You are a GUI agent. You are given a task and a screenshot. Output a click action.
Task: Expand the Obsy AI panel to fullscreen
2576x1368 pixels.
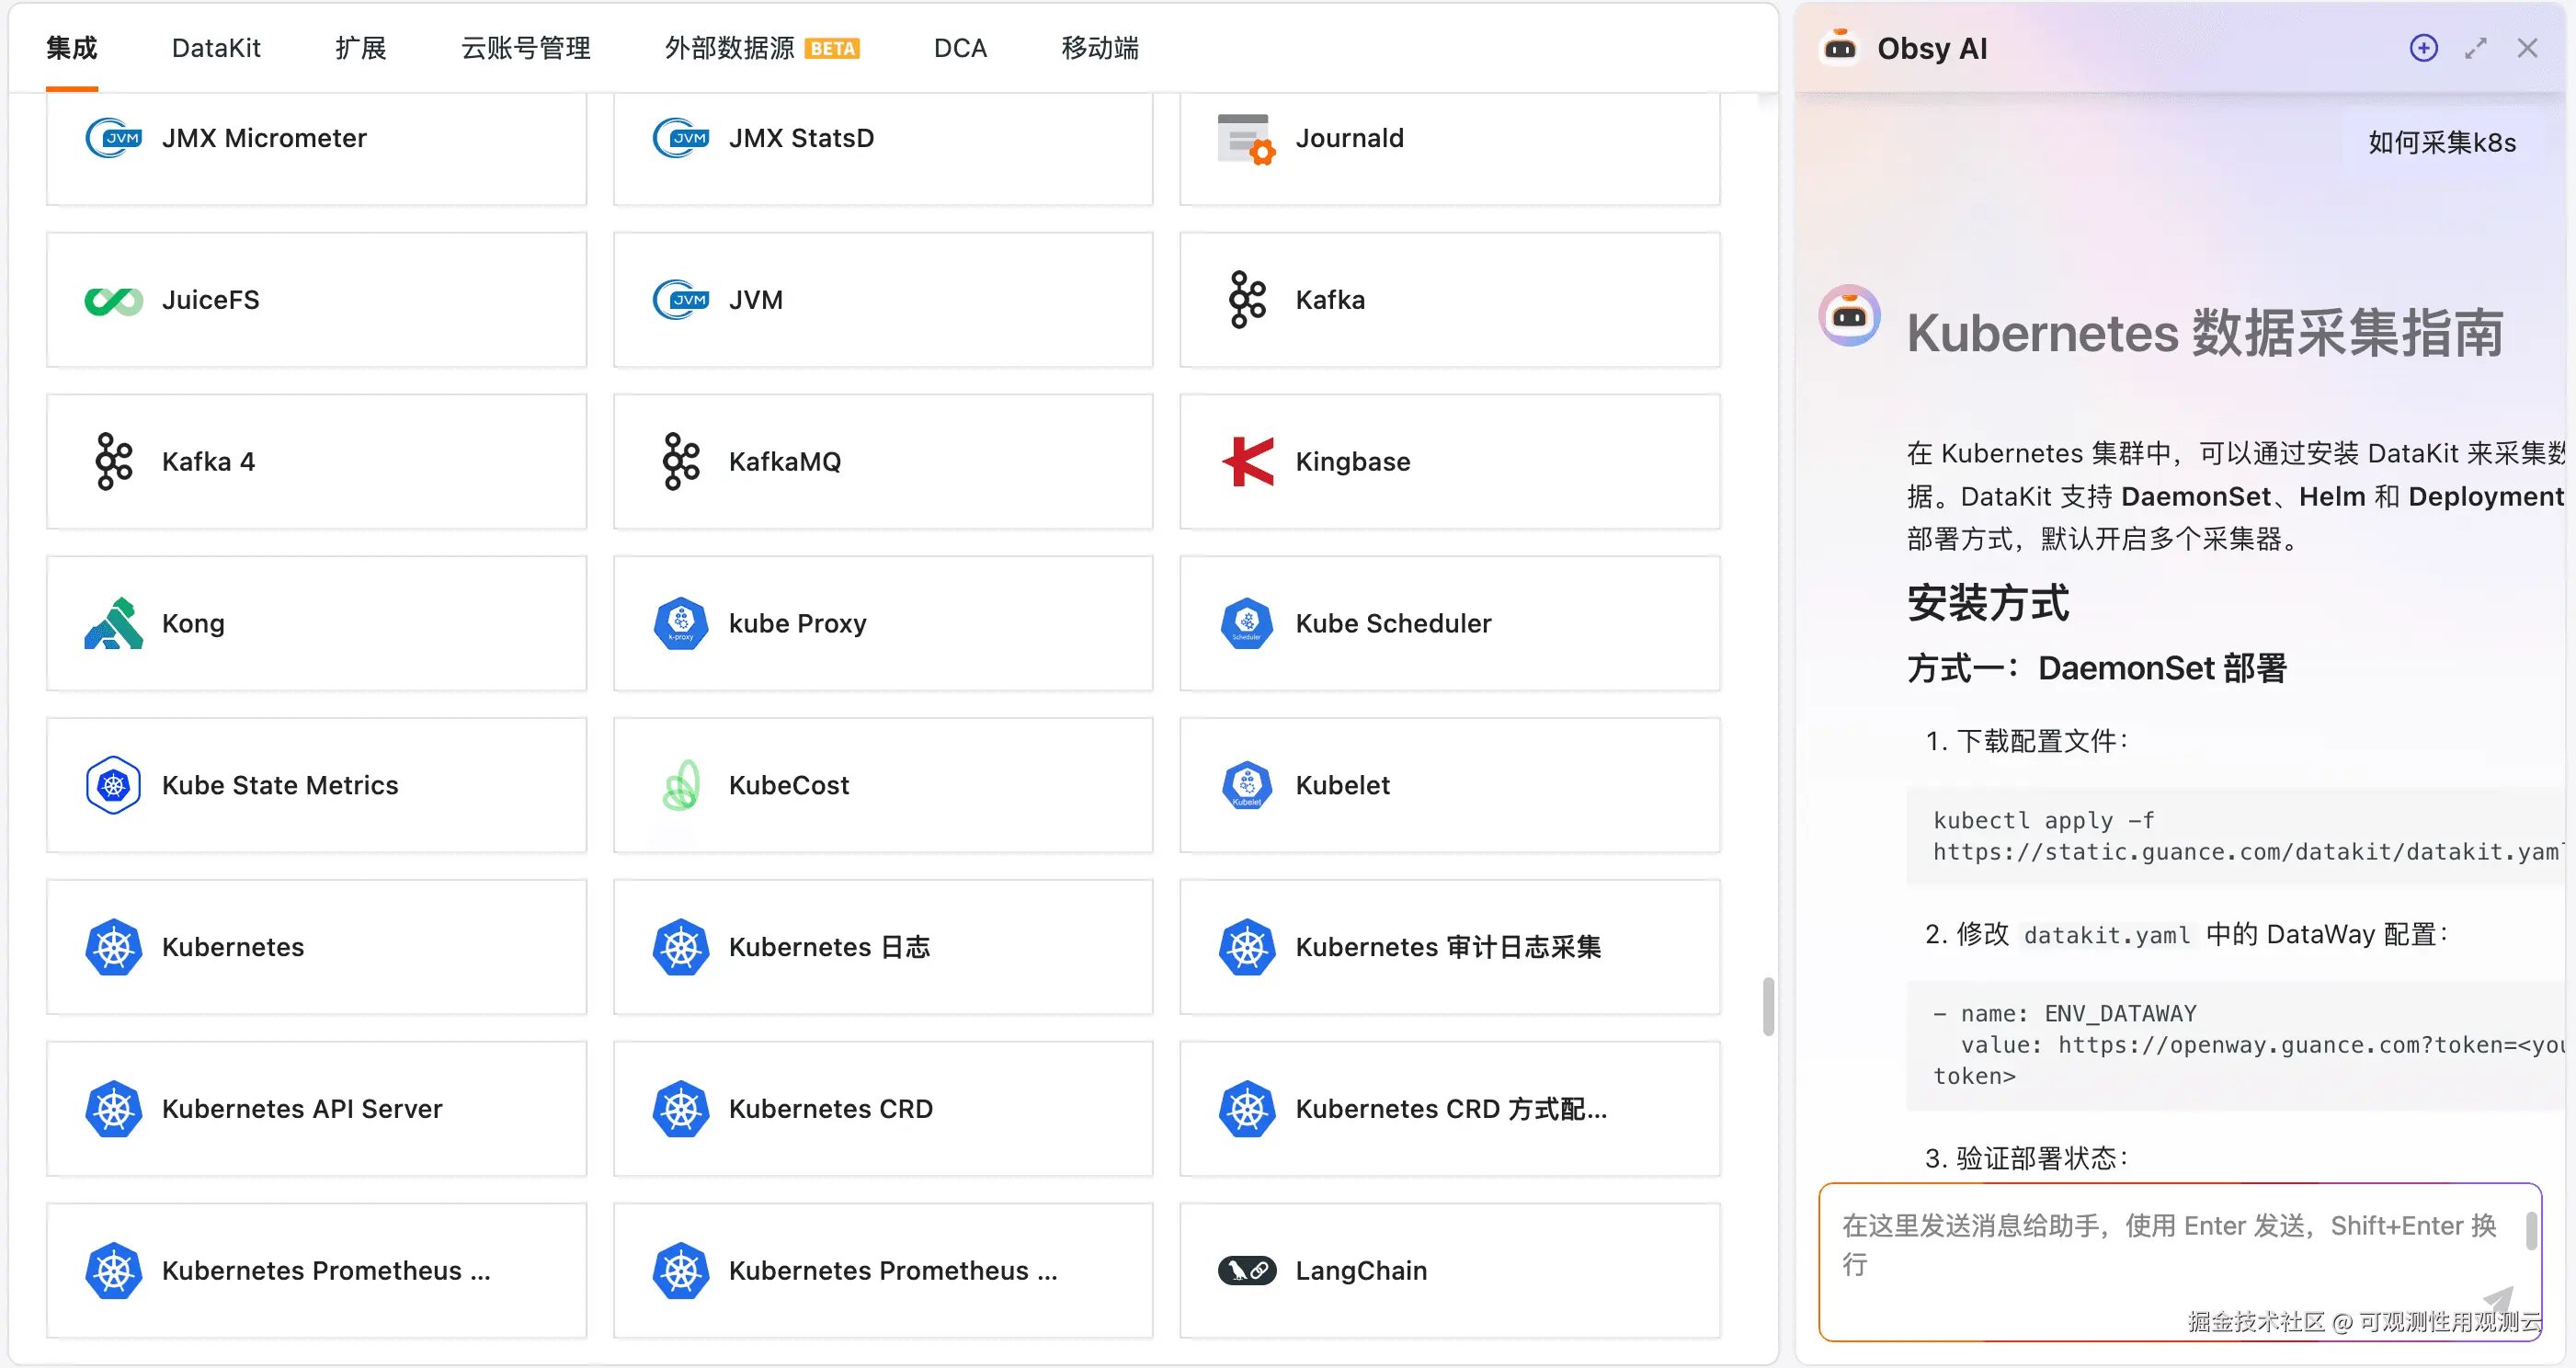coord(2475,48)
